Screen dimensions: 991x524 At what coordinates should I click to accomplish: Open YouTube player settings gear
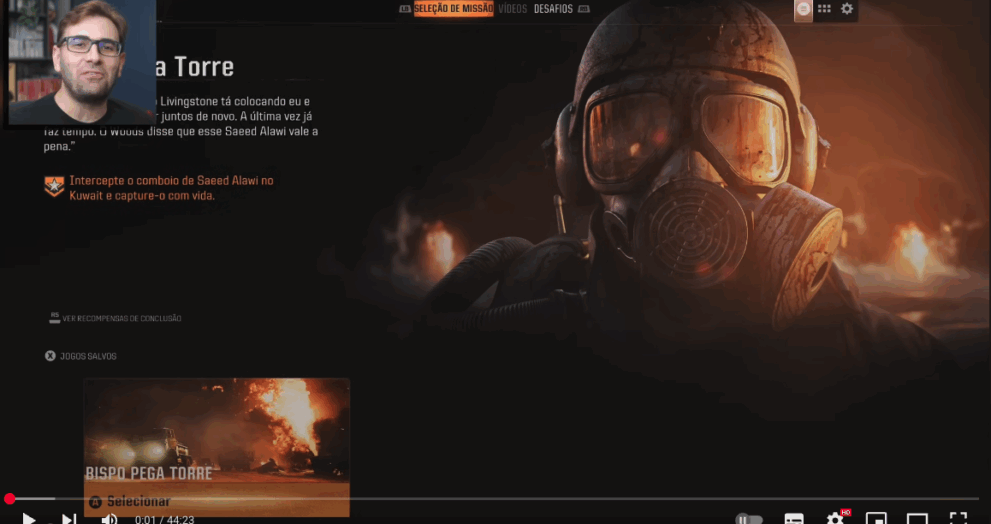[x=836, y=519]
